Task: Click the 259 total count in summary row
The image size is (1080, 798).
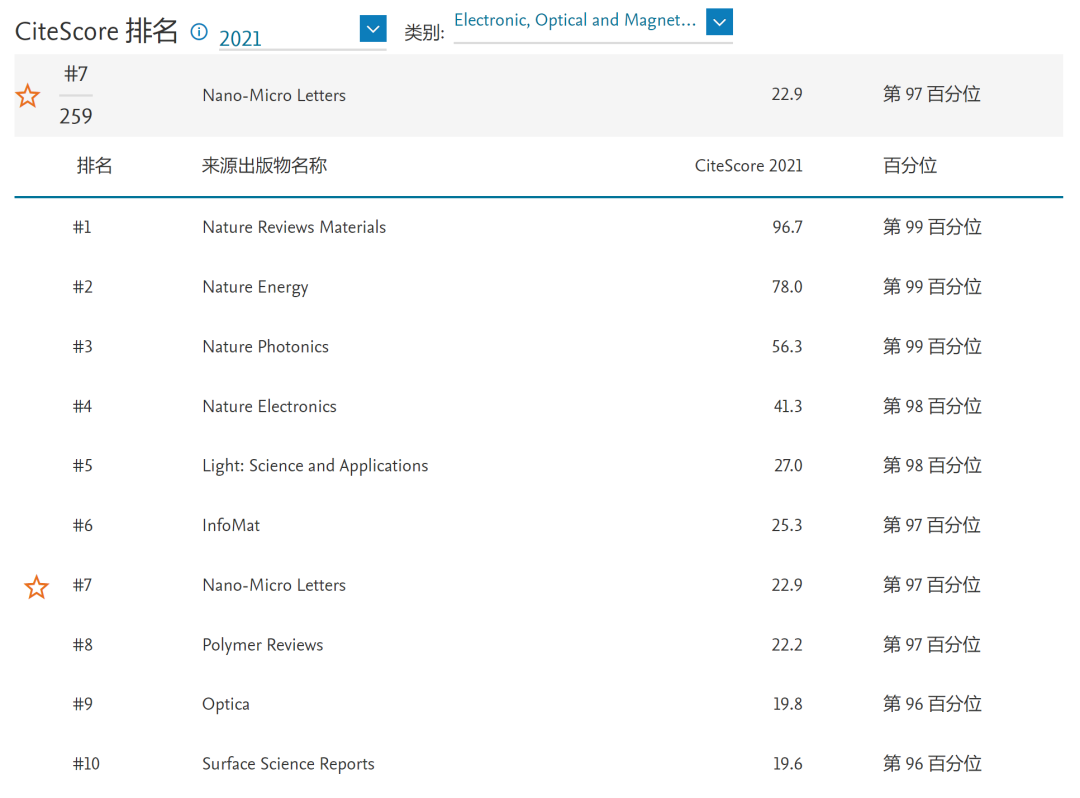Action: pos(76,116)
